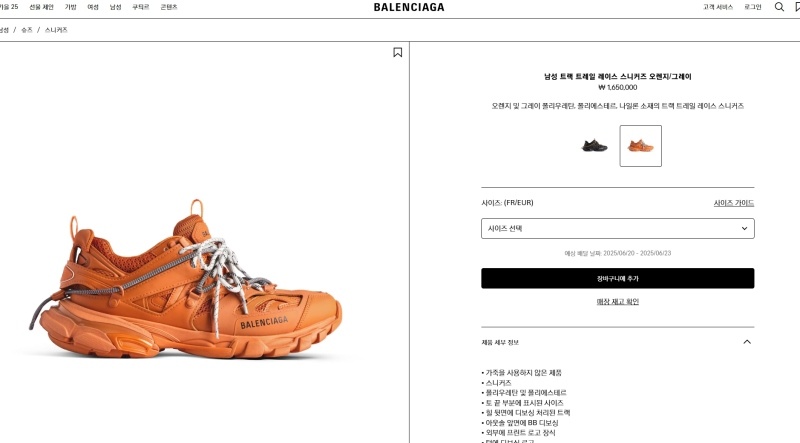Open the 남성 menu in top navigation
Viewport: 800px width, 443px height.
[x=115, y=7]
